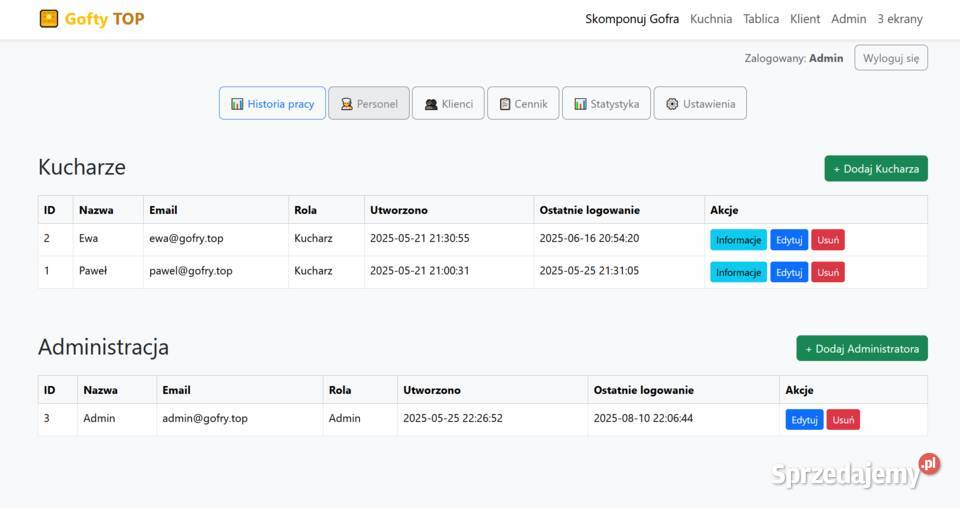The width and height of the screenshot is (960, 508).
Task: Click the date 2025-05-21 21:30:55
Action: coord(419,239)
